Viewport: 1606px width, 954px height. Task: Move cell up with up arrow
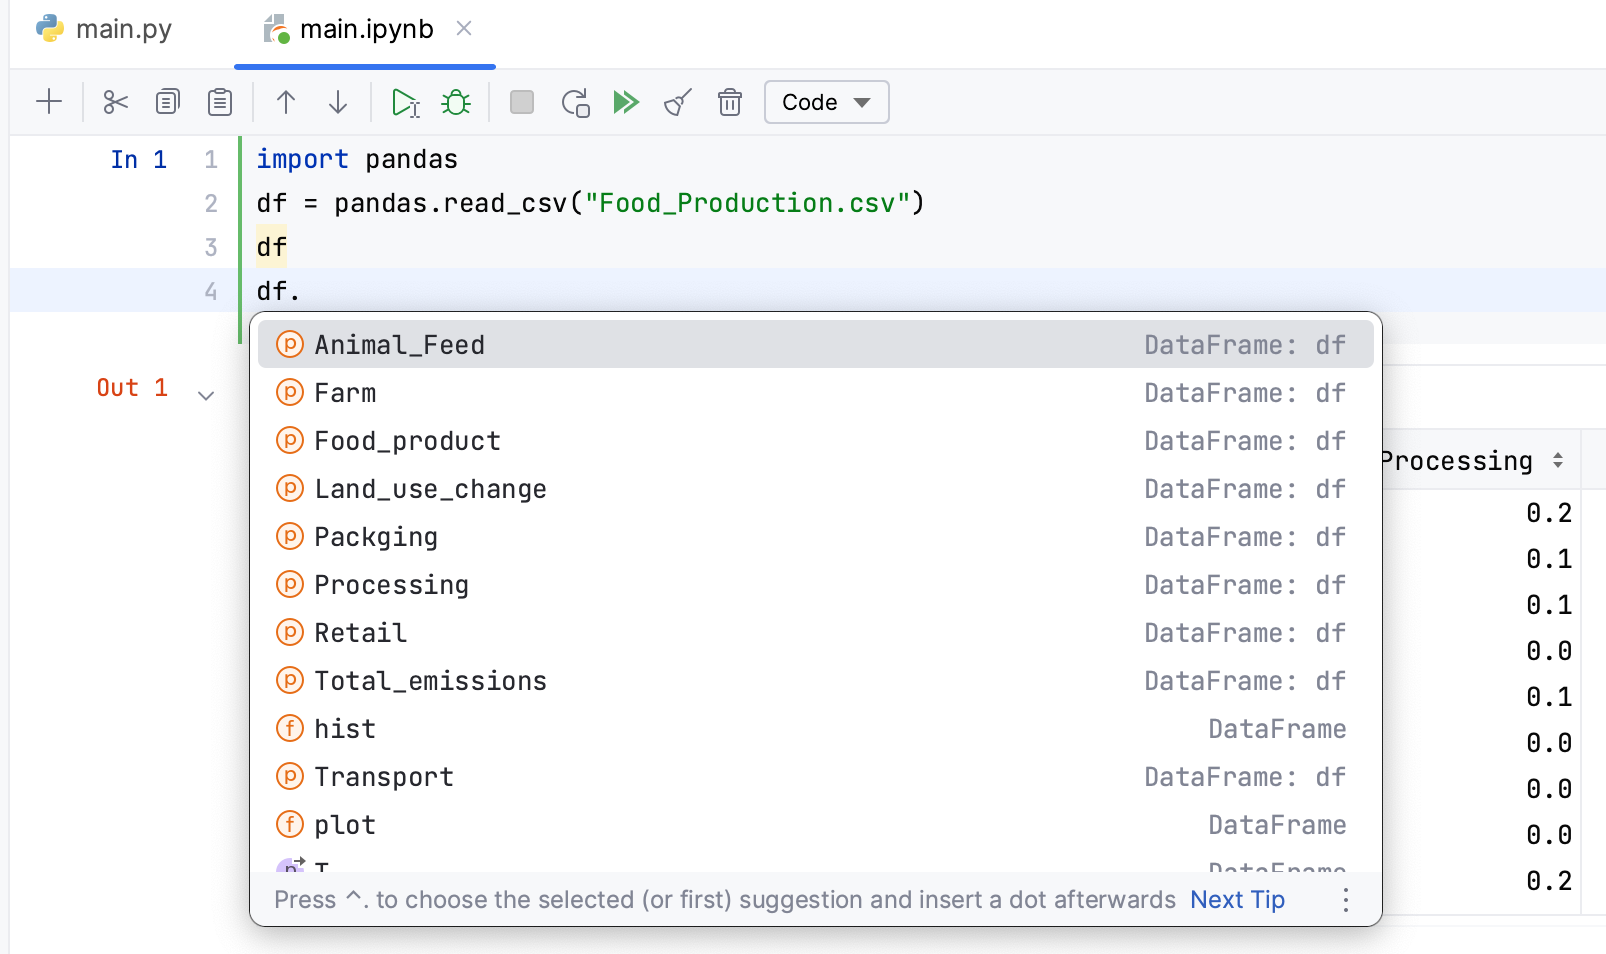(286, 102)
